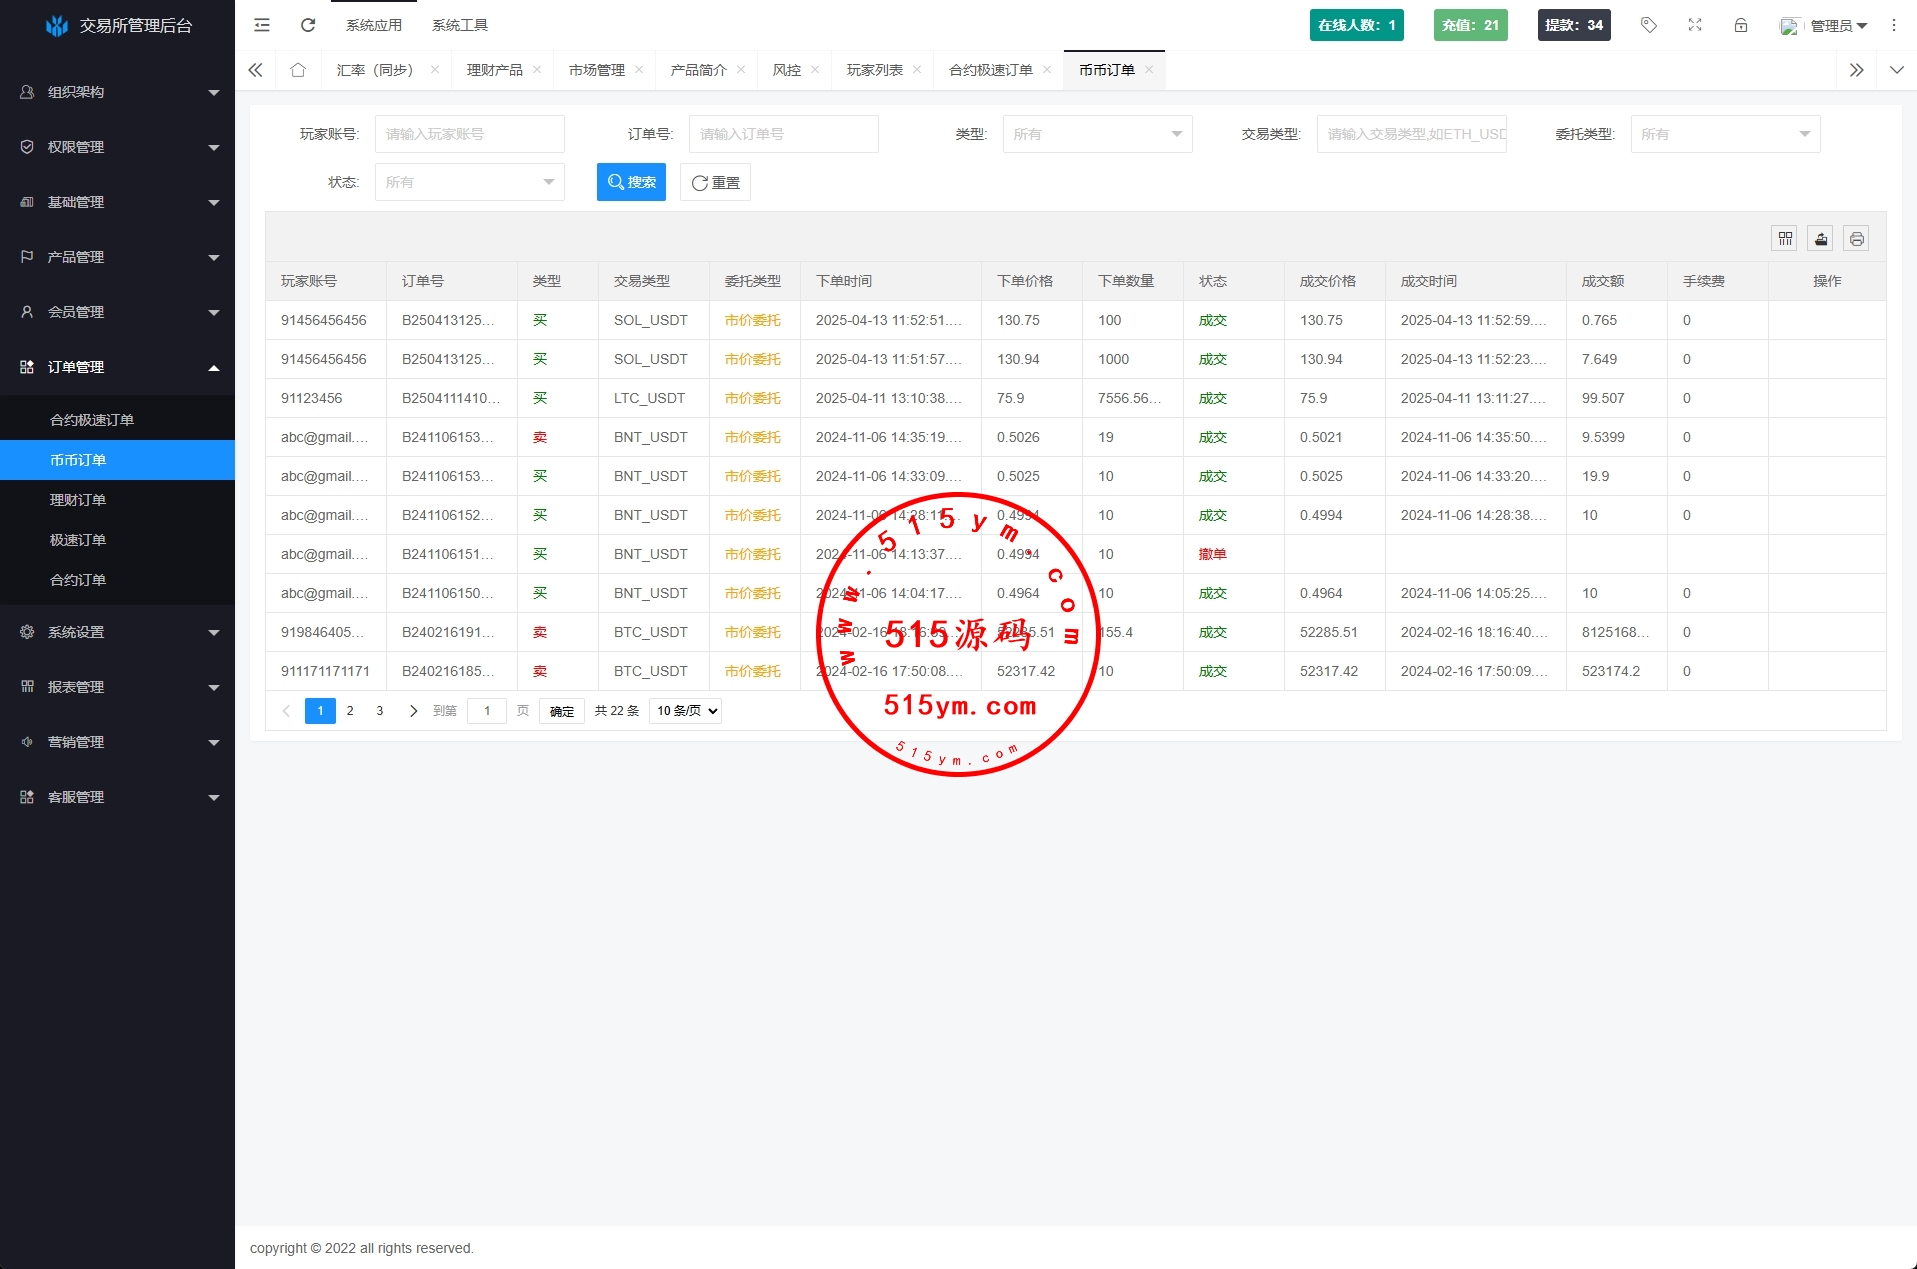This screenshot has width=1917, height=1269.
Task: Go to page 2 of results
Action: 350,711
